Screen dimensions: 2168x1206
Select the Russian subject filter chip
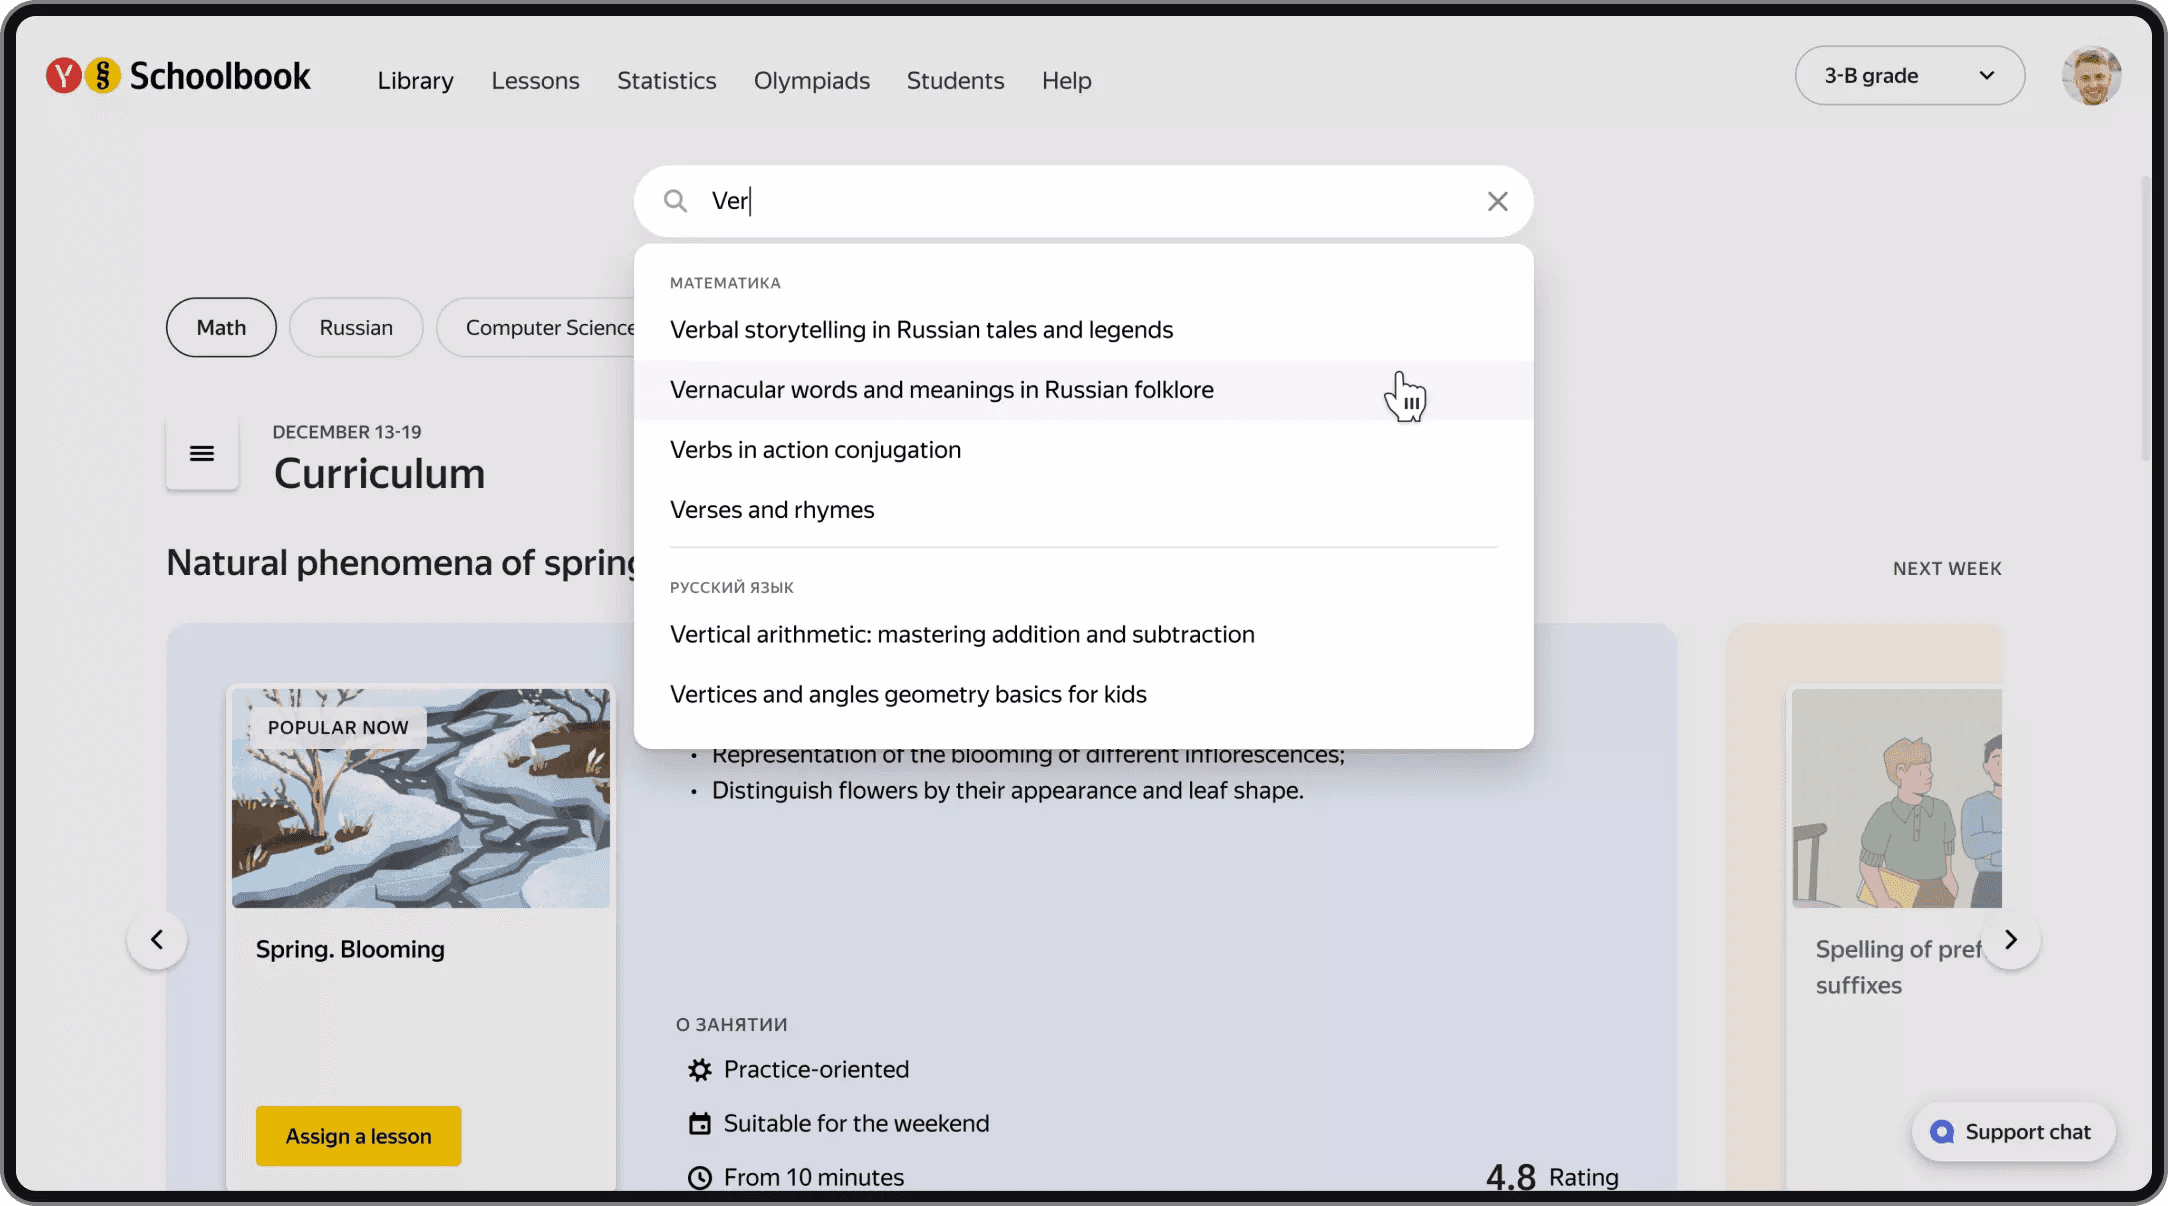pyautogui.click(x=356, y=327)
